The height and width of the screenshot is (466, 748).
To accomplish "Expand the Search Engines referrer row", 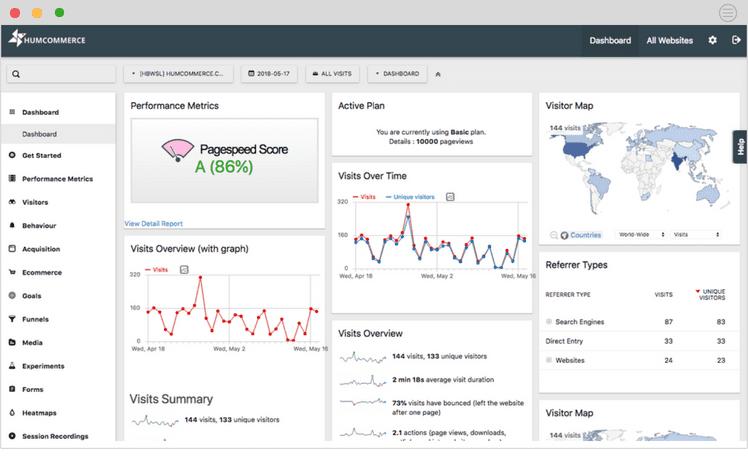I will (549, 322).
